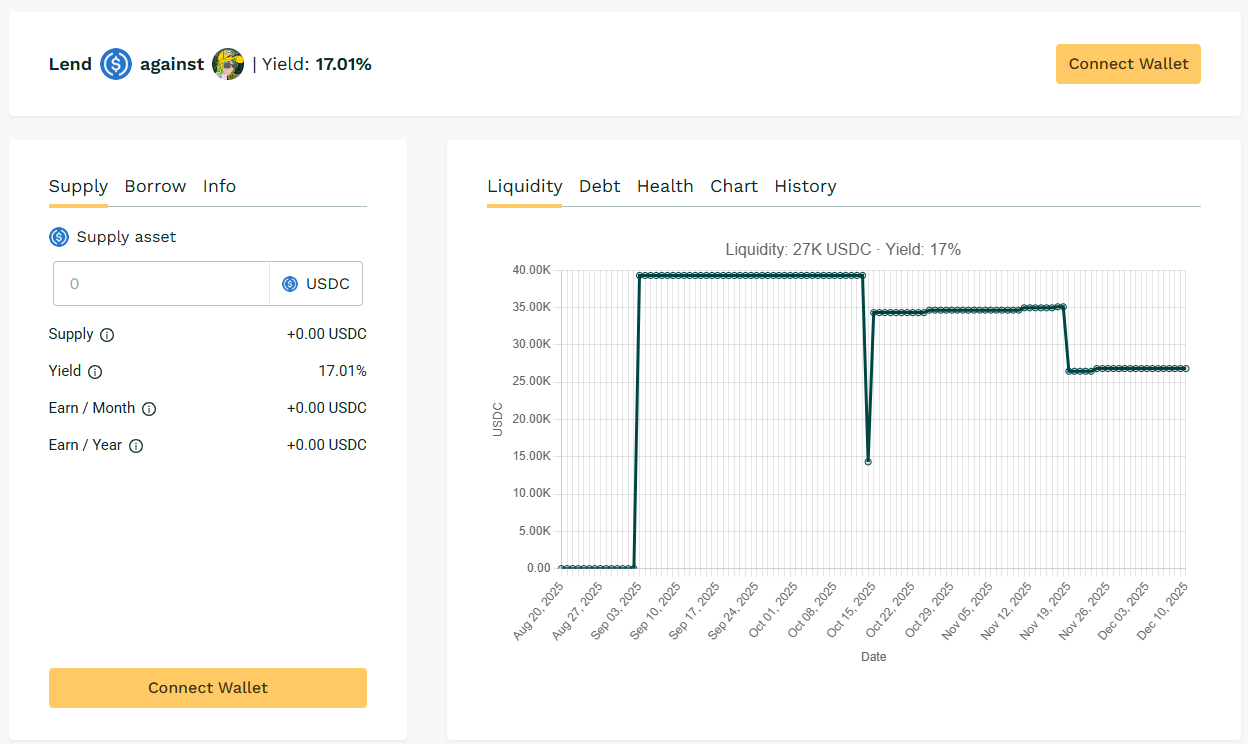The width and height of the screenshot is (1248, 744).
Task: Open the Debt chart tab
Action: pyautogui.click(x=599, y=186)
